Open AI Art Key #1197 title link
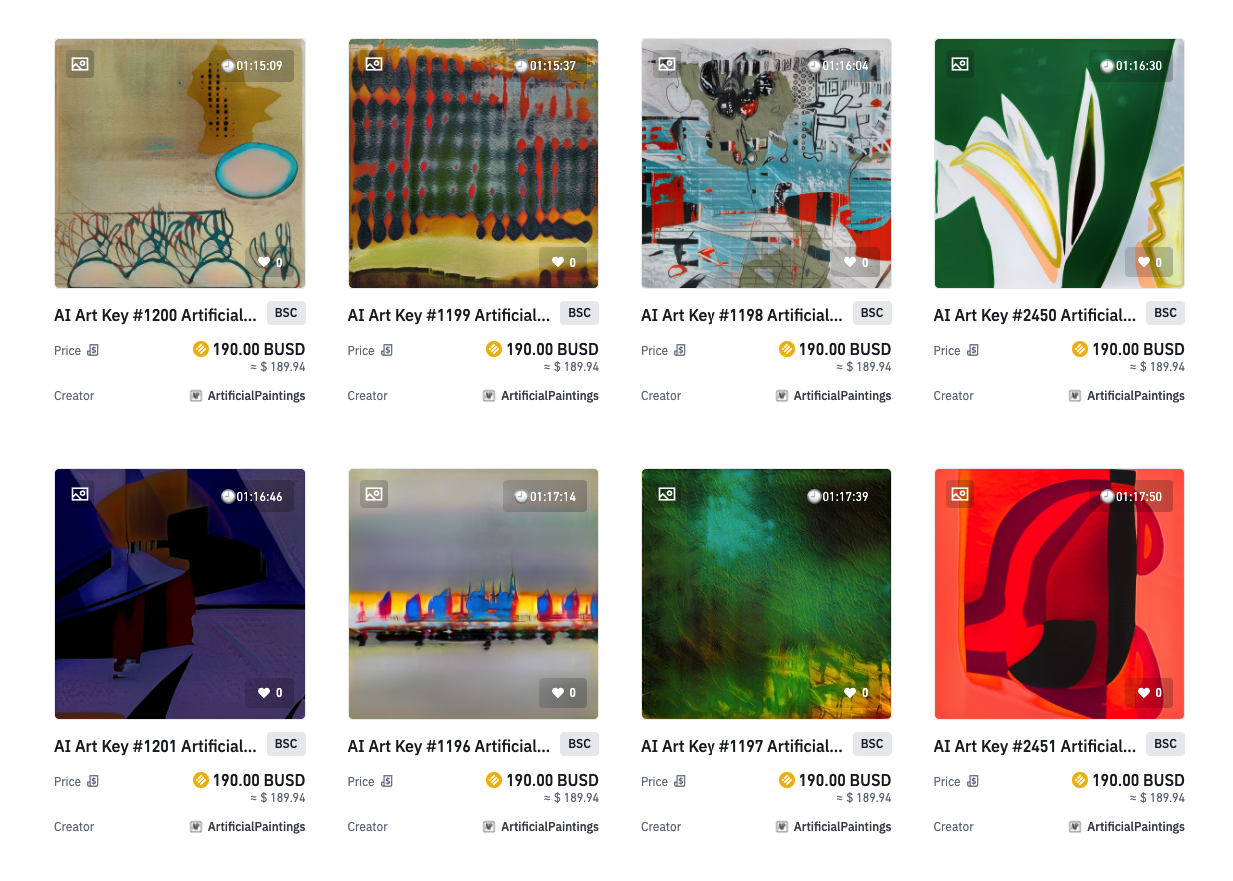The image size is (1233, 881). tap(741, 746)
